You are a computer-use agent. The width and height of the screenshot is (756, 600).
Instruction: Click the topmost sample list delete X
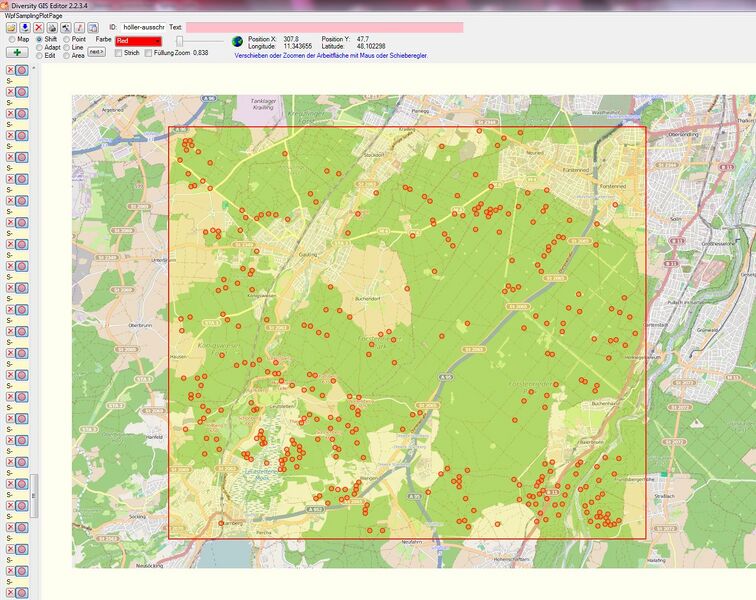[10, 70]
